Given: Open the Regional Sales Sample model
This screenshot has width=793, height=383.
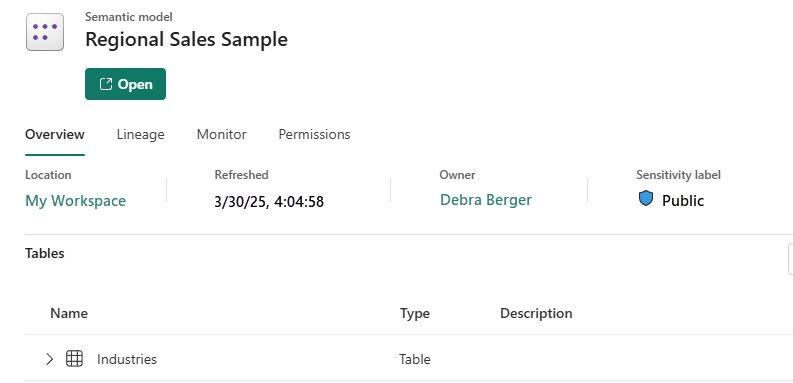Looking at the screenshot, I should [x=125, y=84].
